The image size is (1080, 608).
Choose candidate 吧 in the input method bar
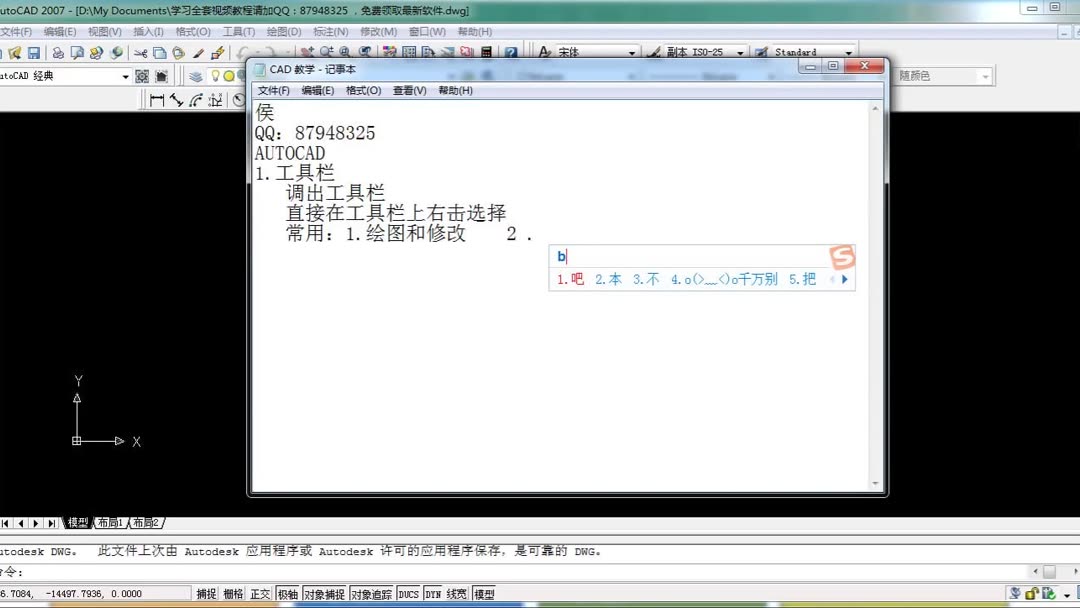click(573, 279)
